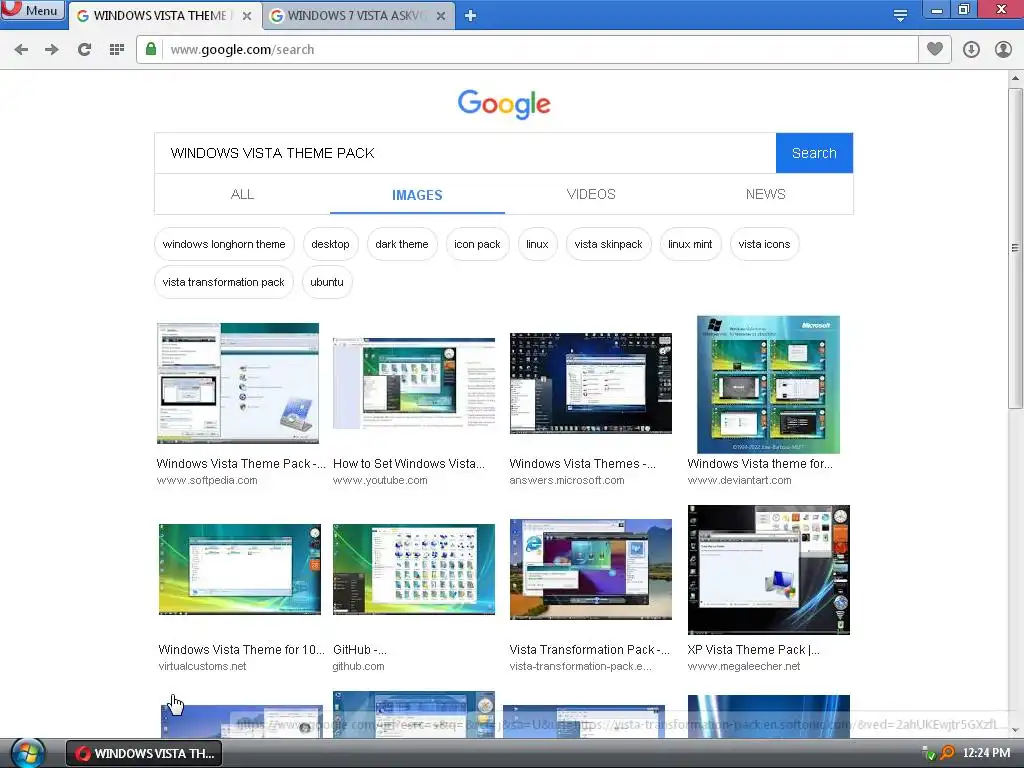The width and height of the screenshot is (1024, 768).
Task: Go forward to the next page
Action: click(x=52, y=50)
